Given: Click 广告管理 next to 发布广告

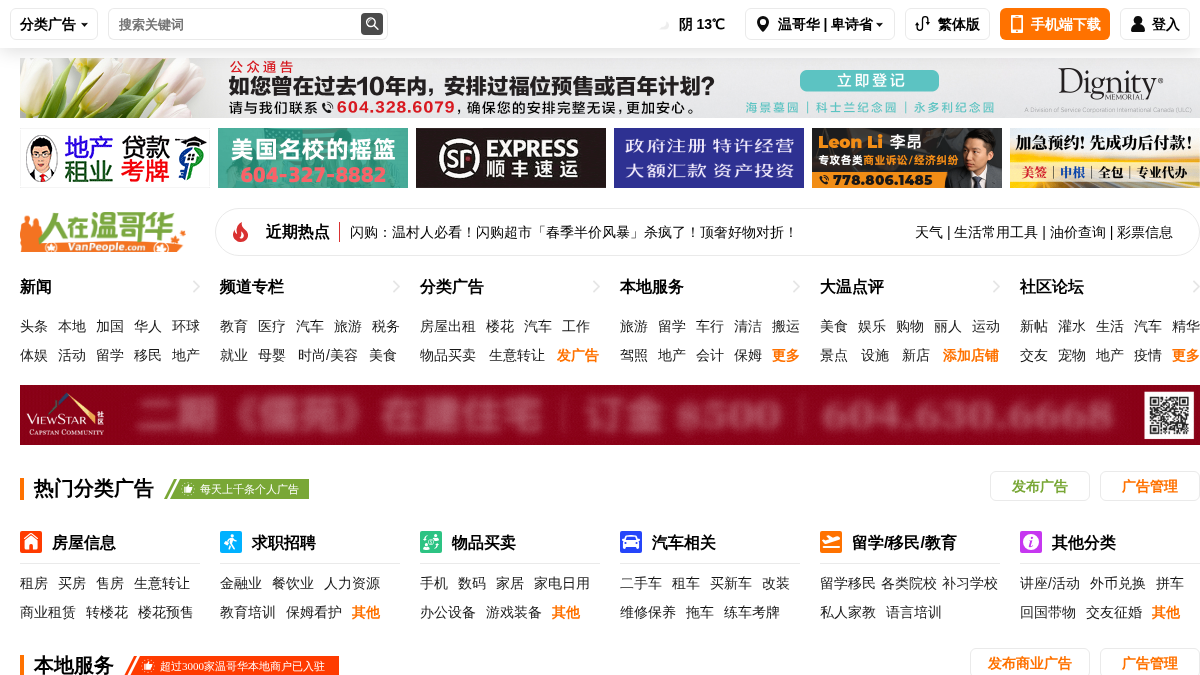Looking at the screenshot, I should [x=1150, y=486].
